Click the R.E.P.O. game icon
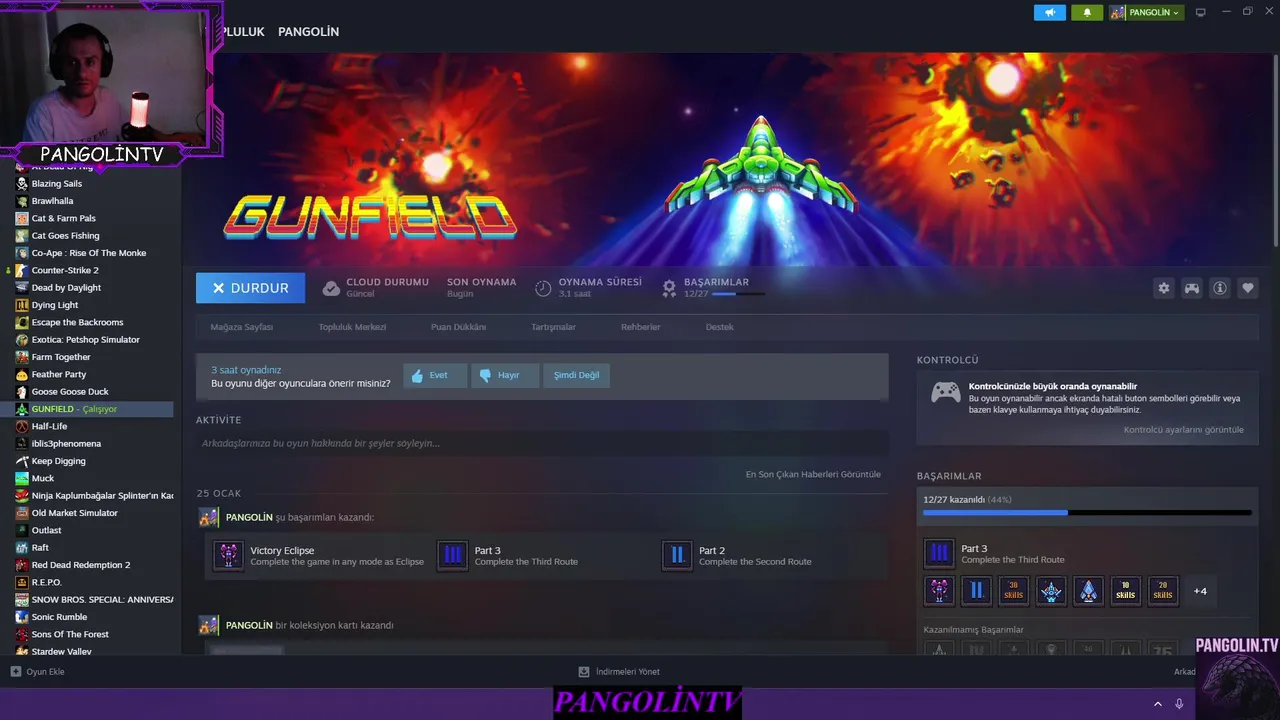Viewport: 1280px width, 720px height. pyautogui.click(x=22, y=582)
